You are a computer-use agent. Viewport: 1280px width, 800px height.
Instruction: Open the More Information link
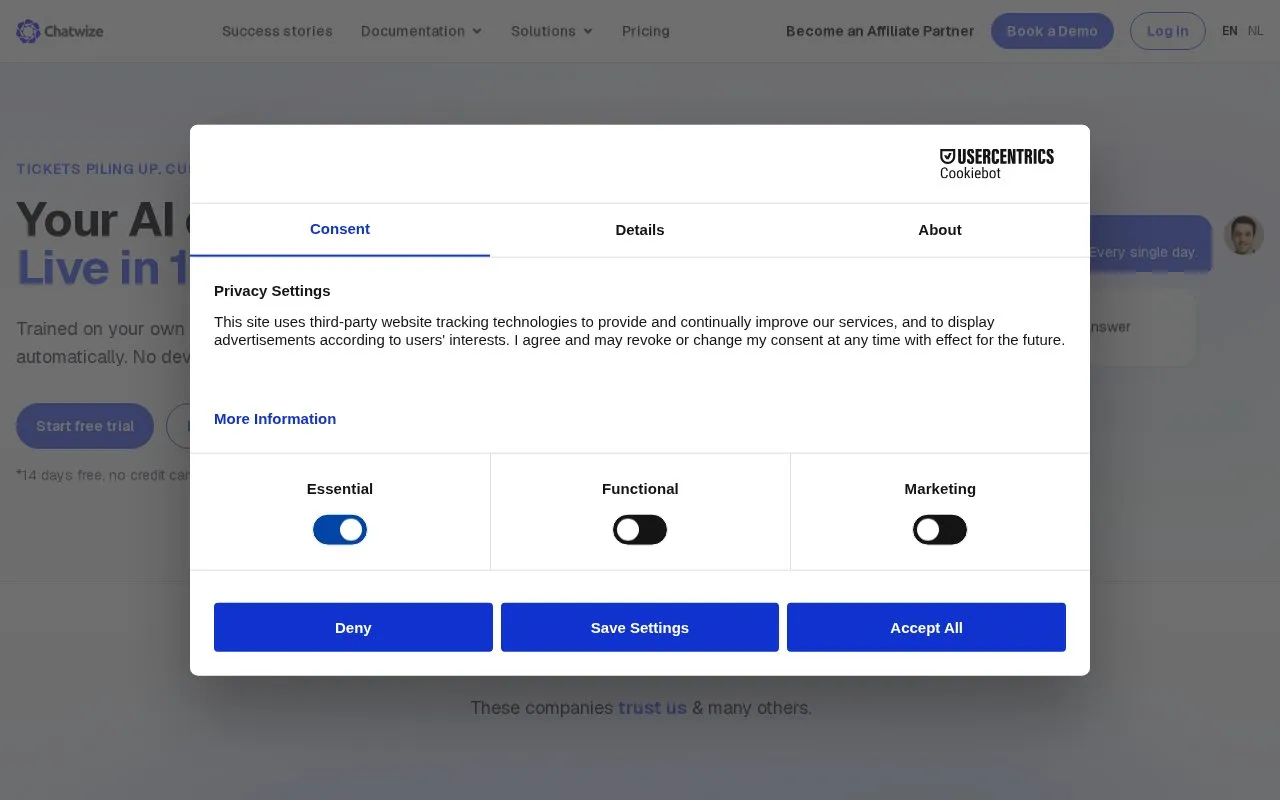275,419
